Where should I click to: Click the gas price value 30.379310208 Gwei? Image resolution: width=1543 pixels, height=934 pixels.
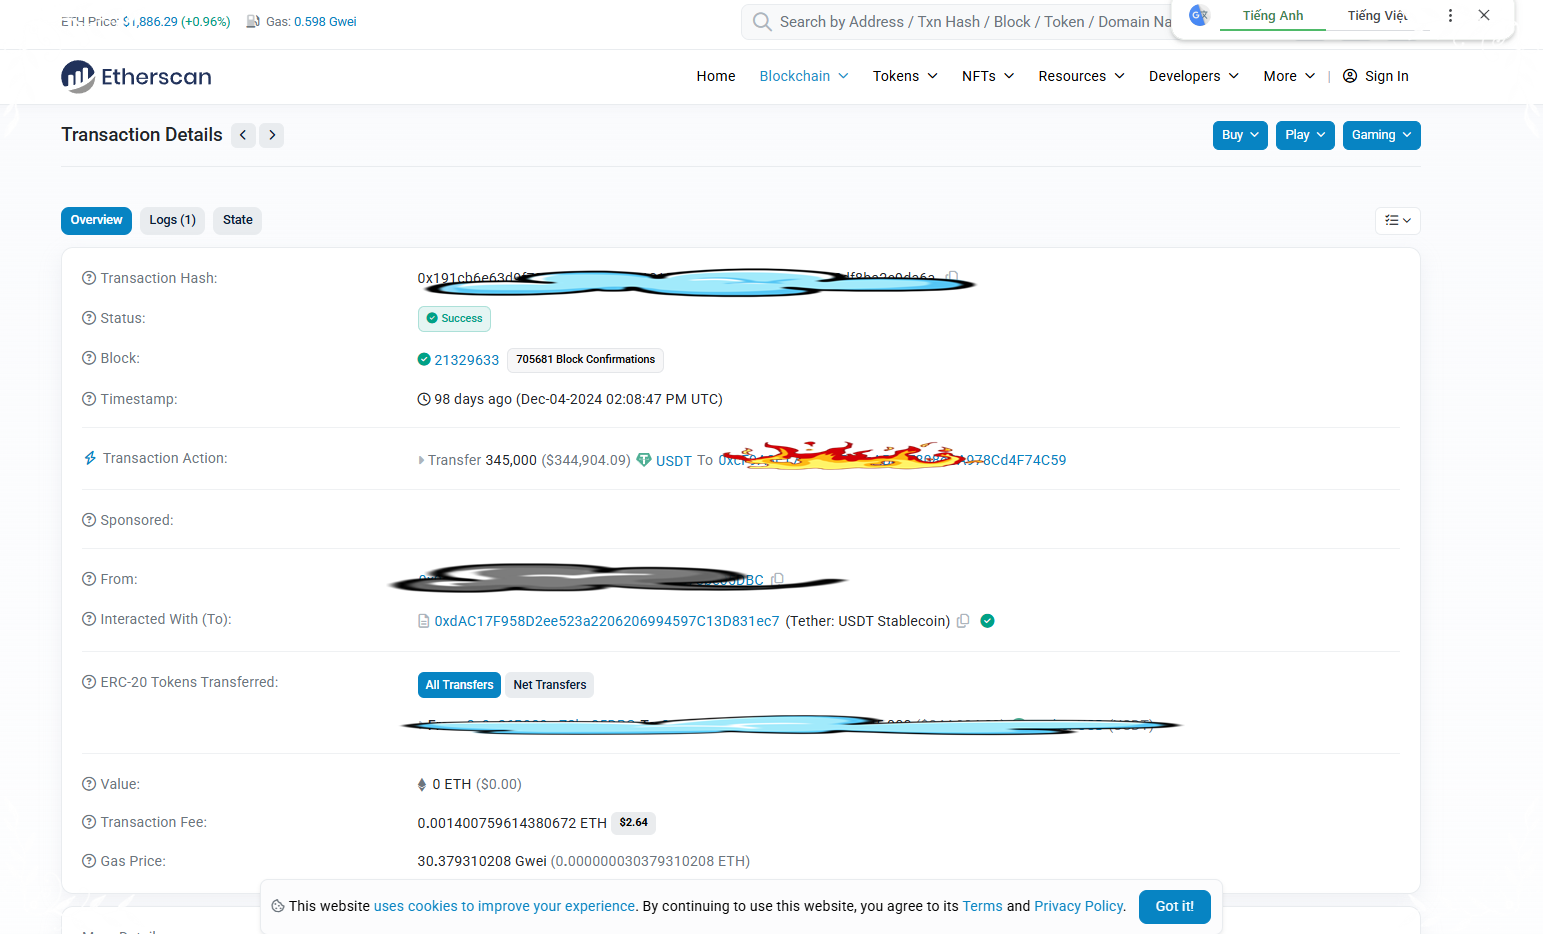click(x=482, y=861)
